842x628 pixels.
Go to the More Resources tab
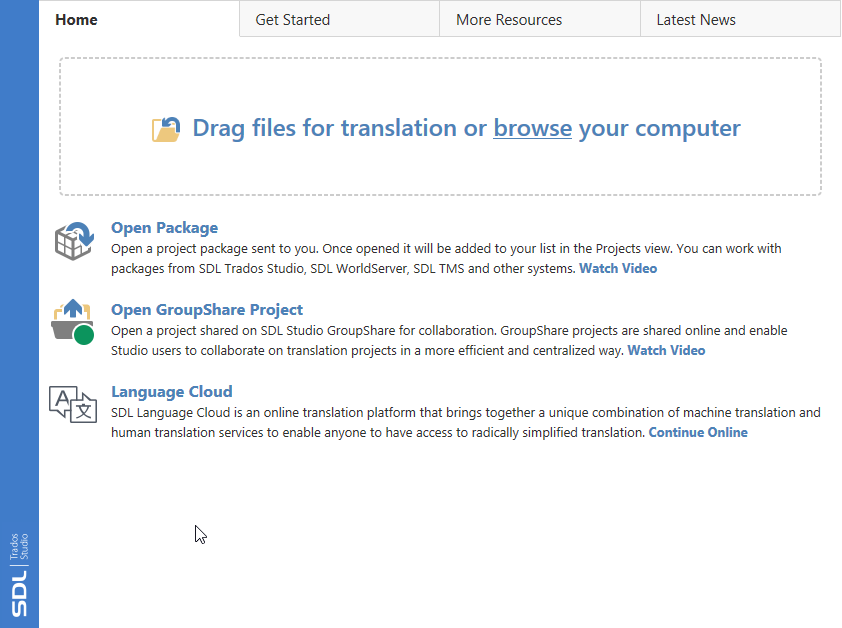540,20
